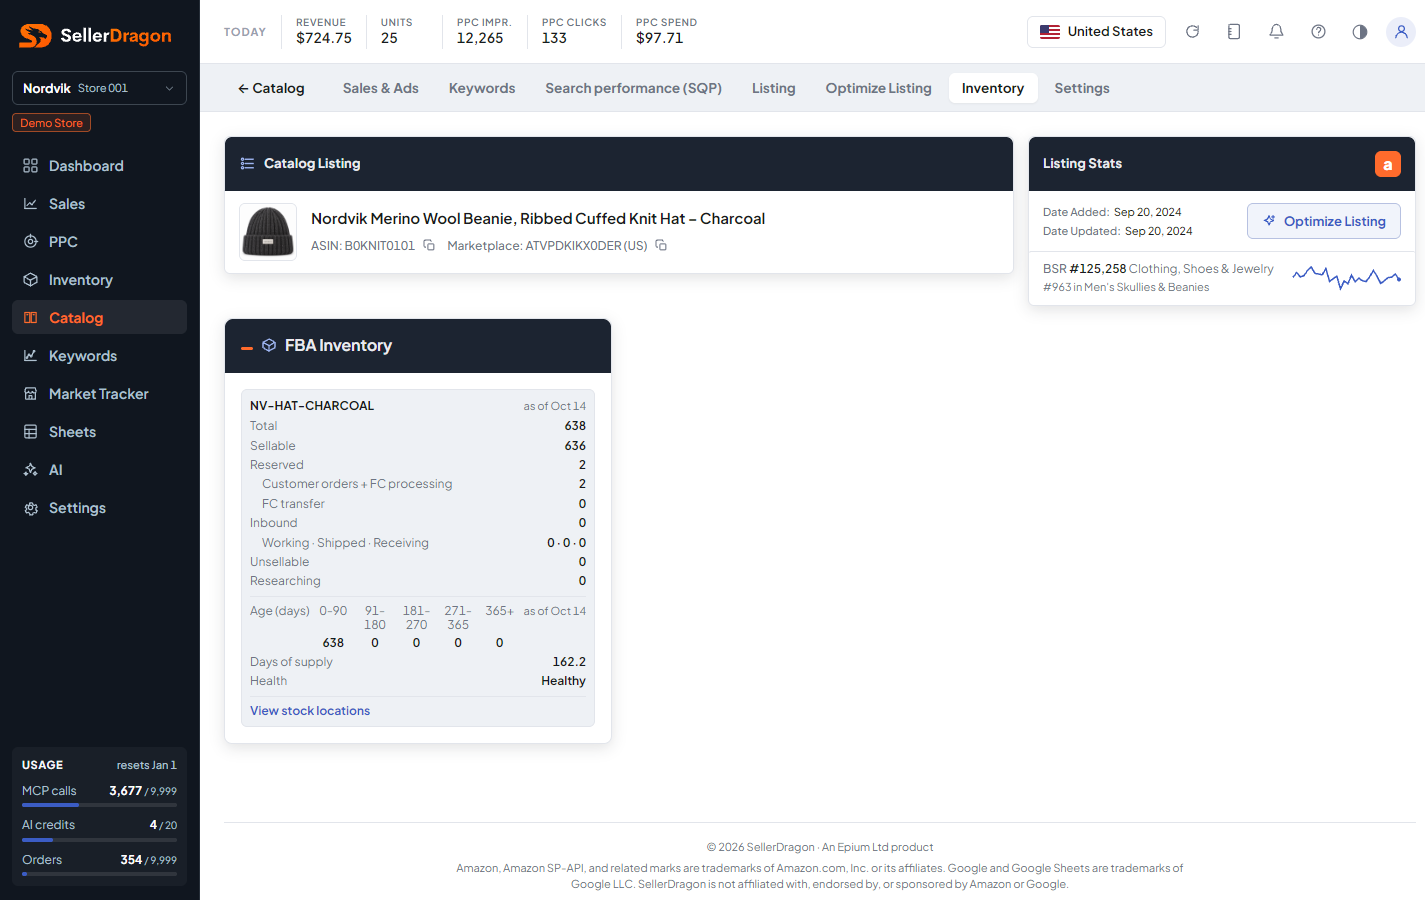The image size is (1425, 921).
Task: Open Inventory in sidebar
Action: pyautogui.click(x=99, y=280)
